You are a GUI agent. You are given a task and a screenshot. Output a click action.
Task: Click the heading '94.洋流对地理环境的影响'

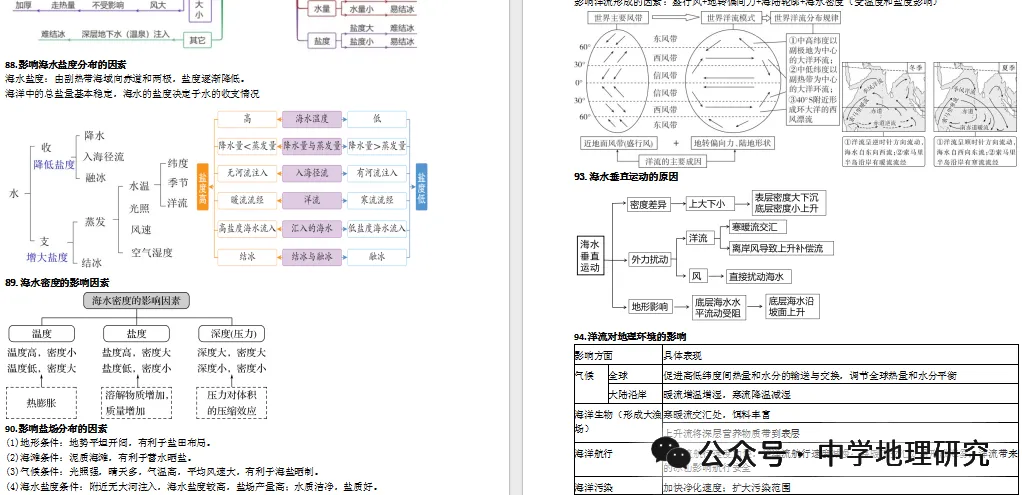coord(630,337)
